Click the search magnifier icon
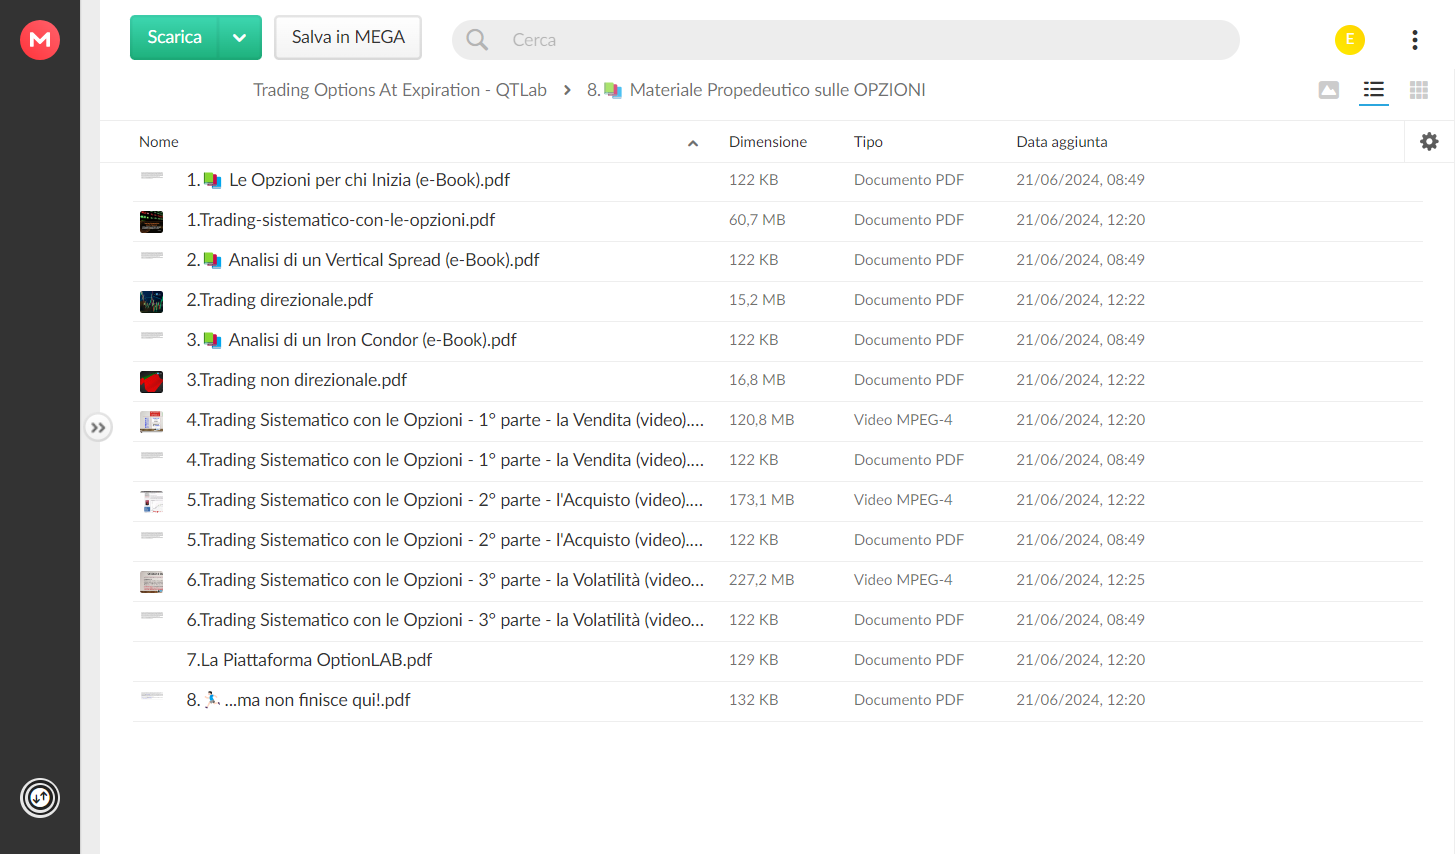This screenshot has height=854, width=1455. [477, 40]
